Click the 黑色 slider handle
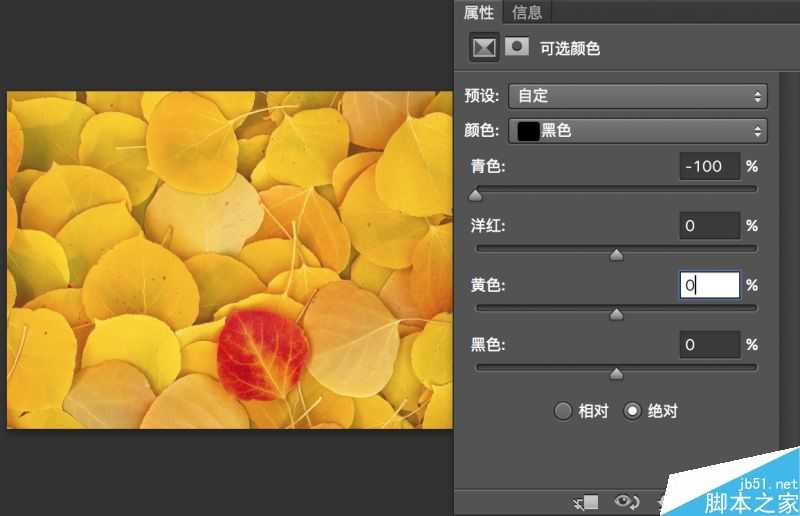The width and height of the screenshot is (800, 516). coord(616,374)
